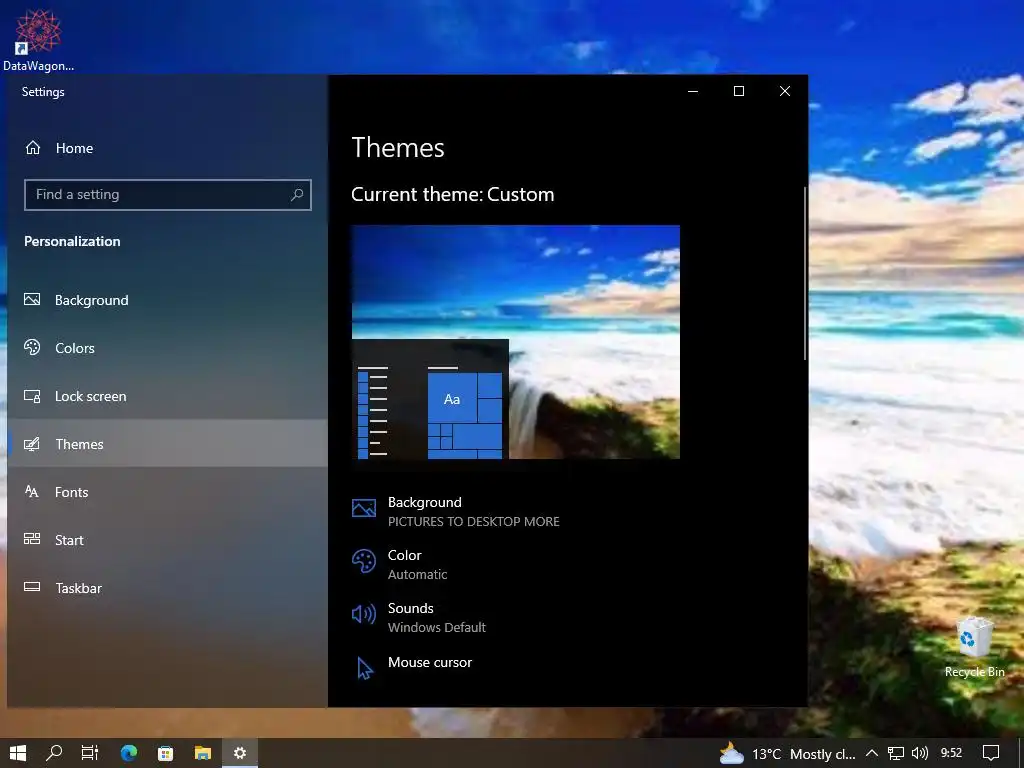The height and width of the screenshot is (768, 1024).
Task: Click the Background picture icon in sidebar
Action: [x=32, y=300]
